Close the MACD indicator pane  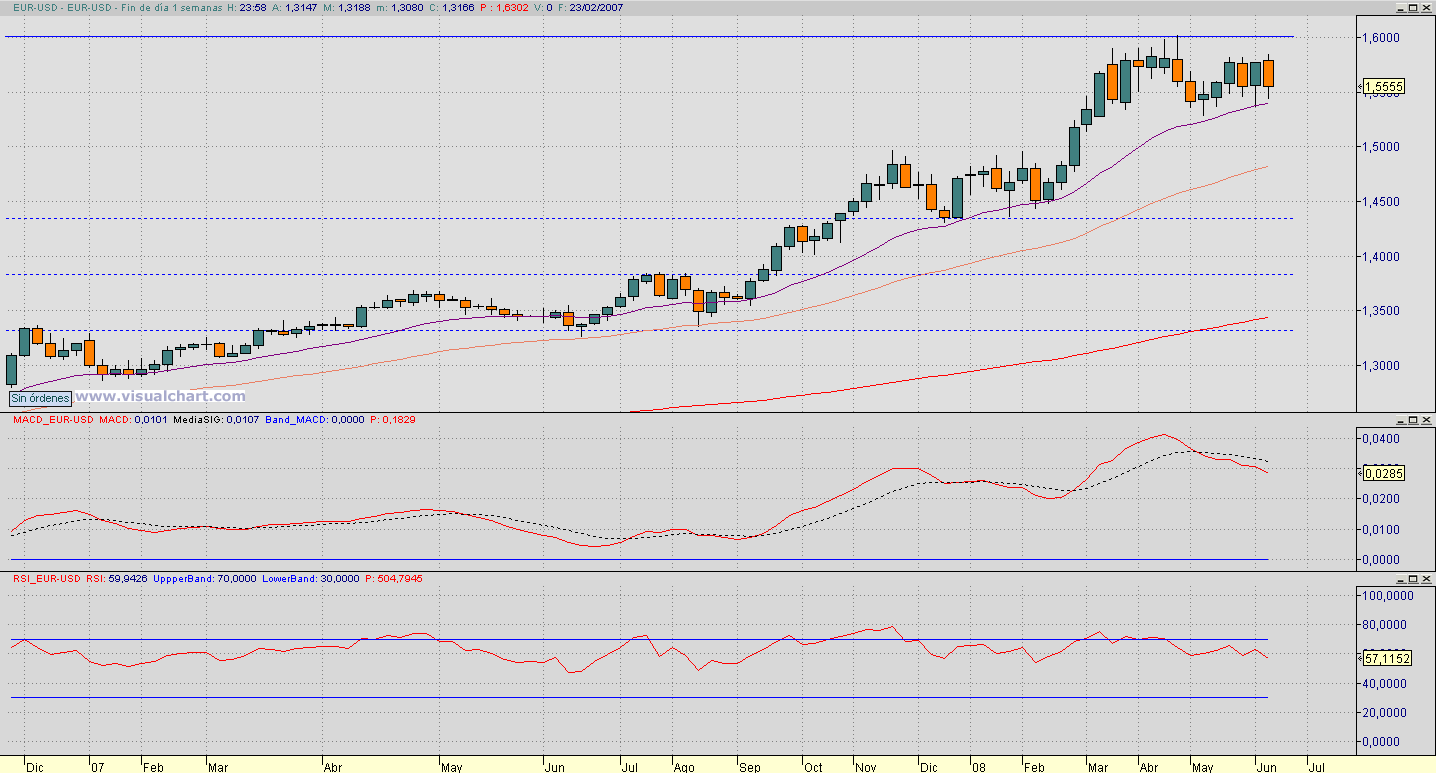tap(1426, 420)
